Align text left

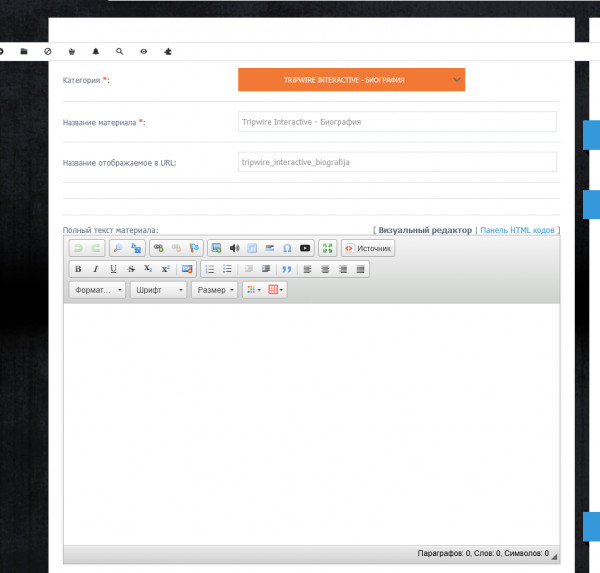click(x=308, y=269)
